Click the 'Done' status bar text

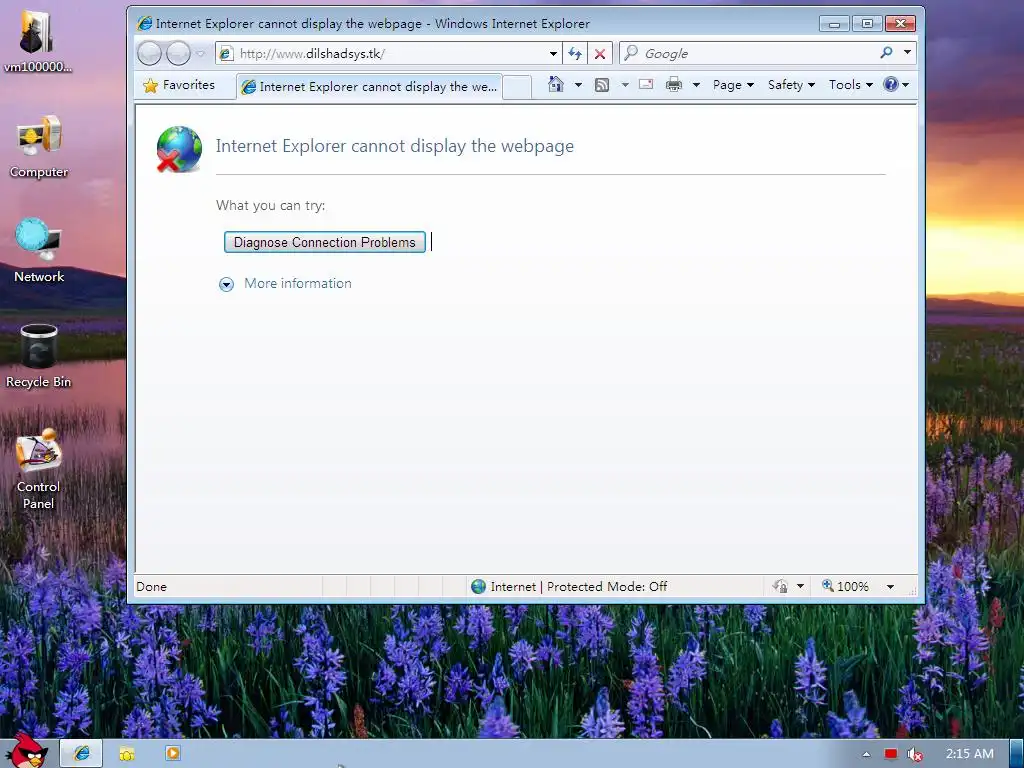(152, 586)
